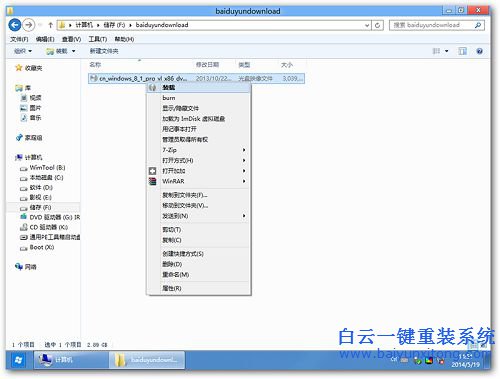Click the Windows Start button
This screenshot has width=500, height=379.
[x=18, y=360]
